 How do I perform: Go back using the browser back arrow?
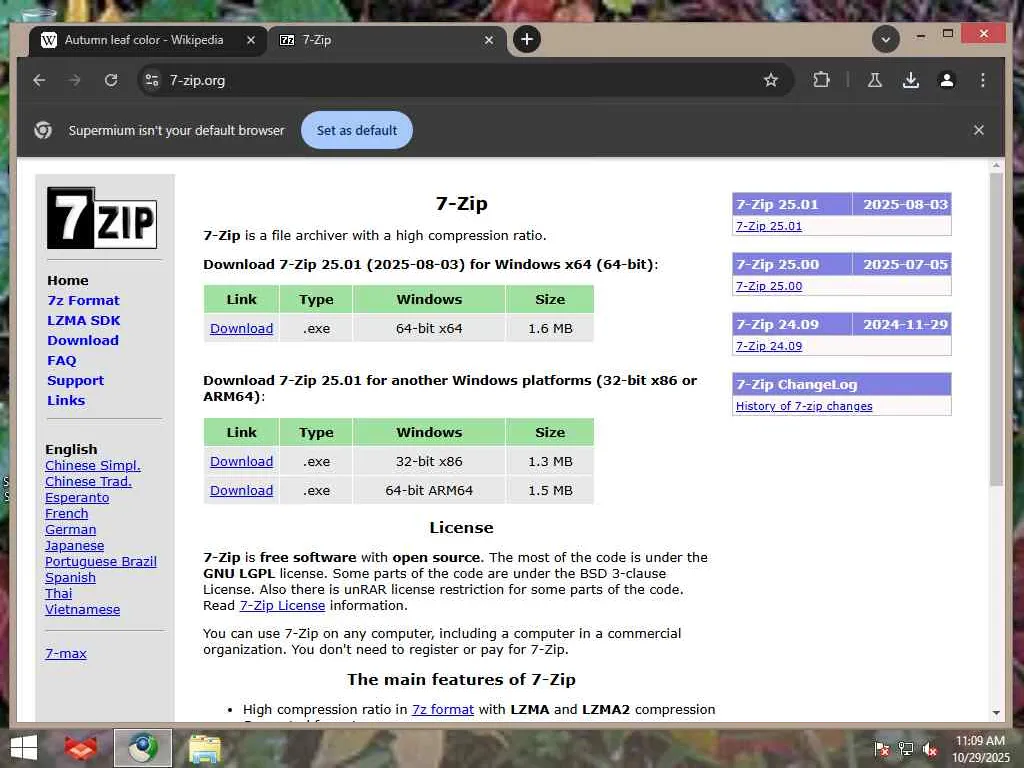pyautogui.click(x=39, y=80)
